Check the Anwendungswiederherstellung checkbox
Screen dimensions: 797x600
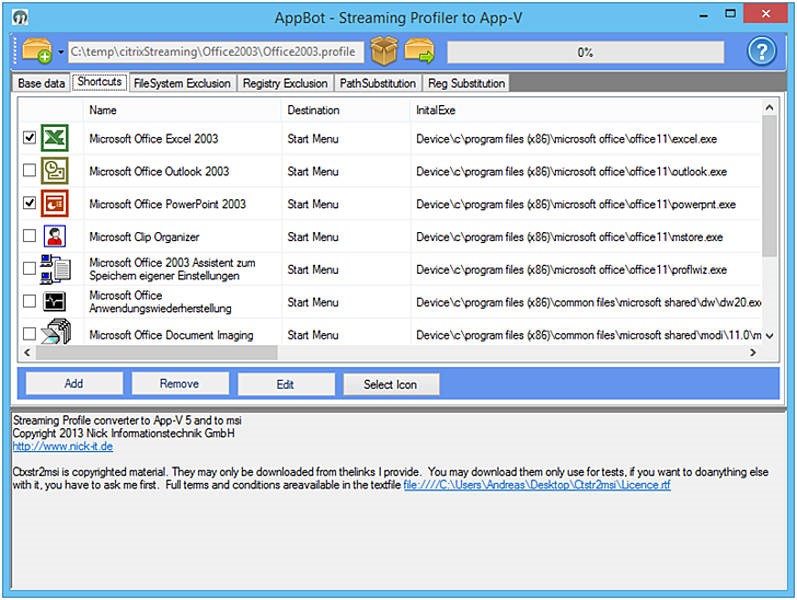point(29,301)
